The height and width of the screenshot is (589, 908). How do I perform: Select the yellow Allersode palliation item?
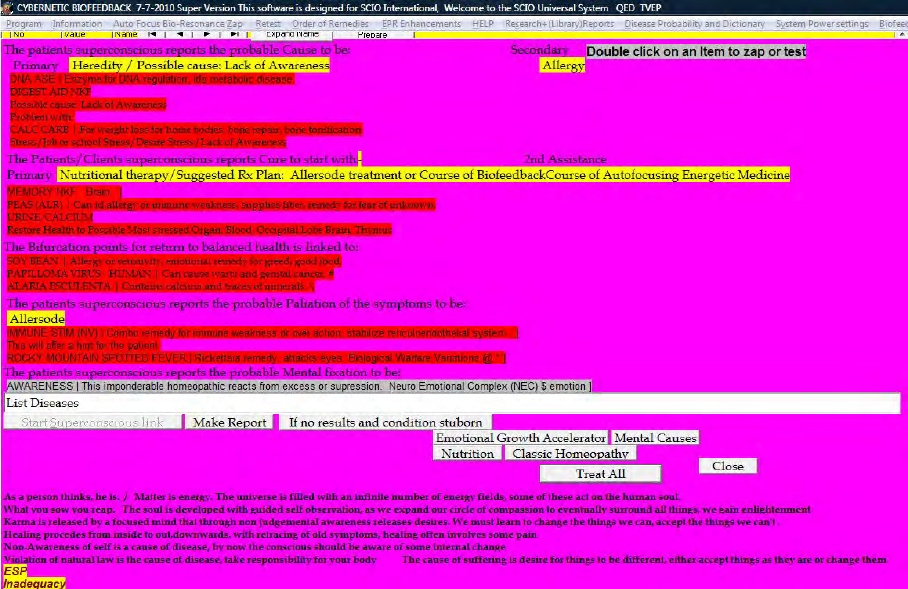pyautogui.click(x=36, y=319)
